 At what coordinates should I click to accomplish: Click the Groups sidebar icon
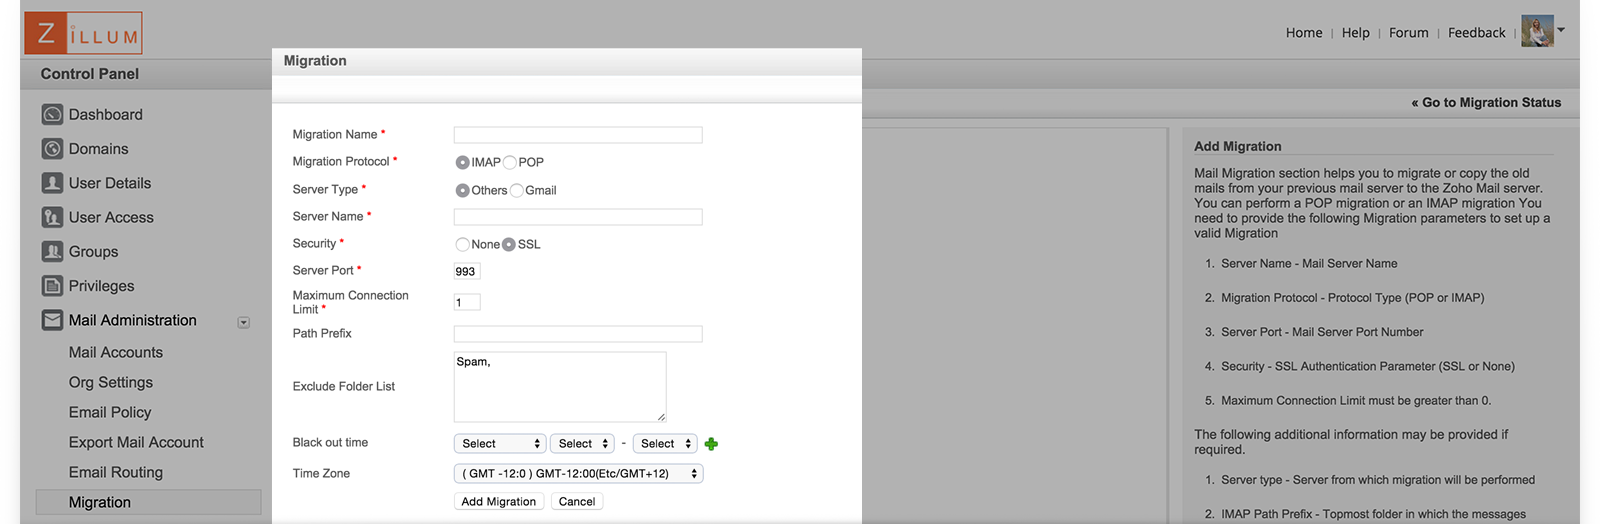[52, 251]
